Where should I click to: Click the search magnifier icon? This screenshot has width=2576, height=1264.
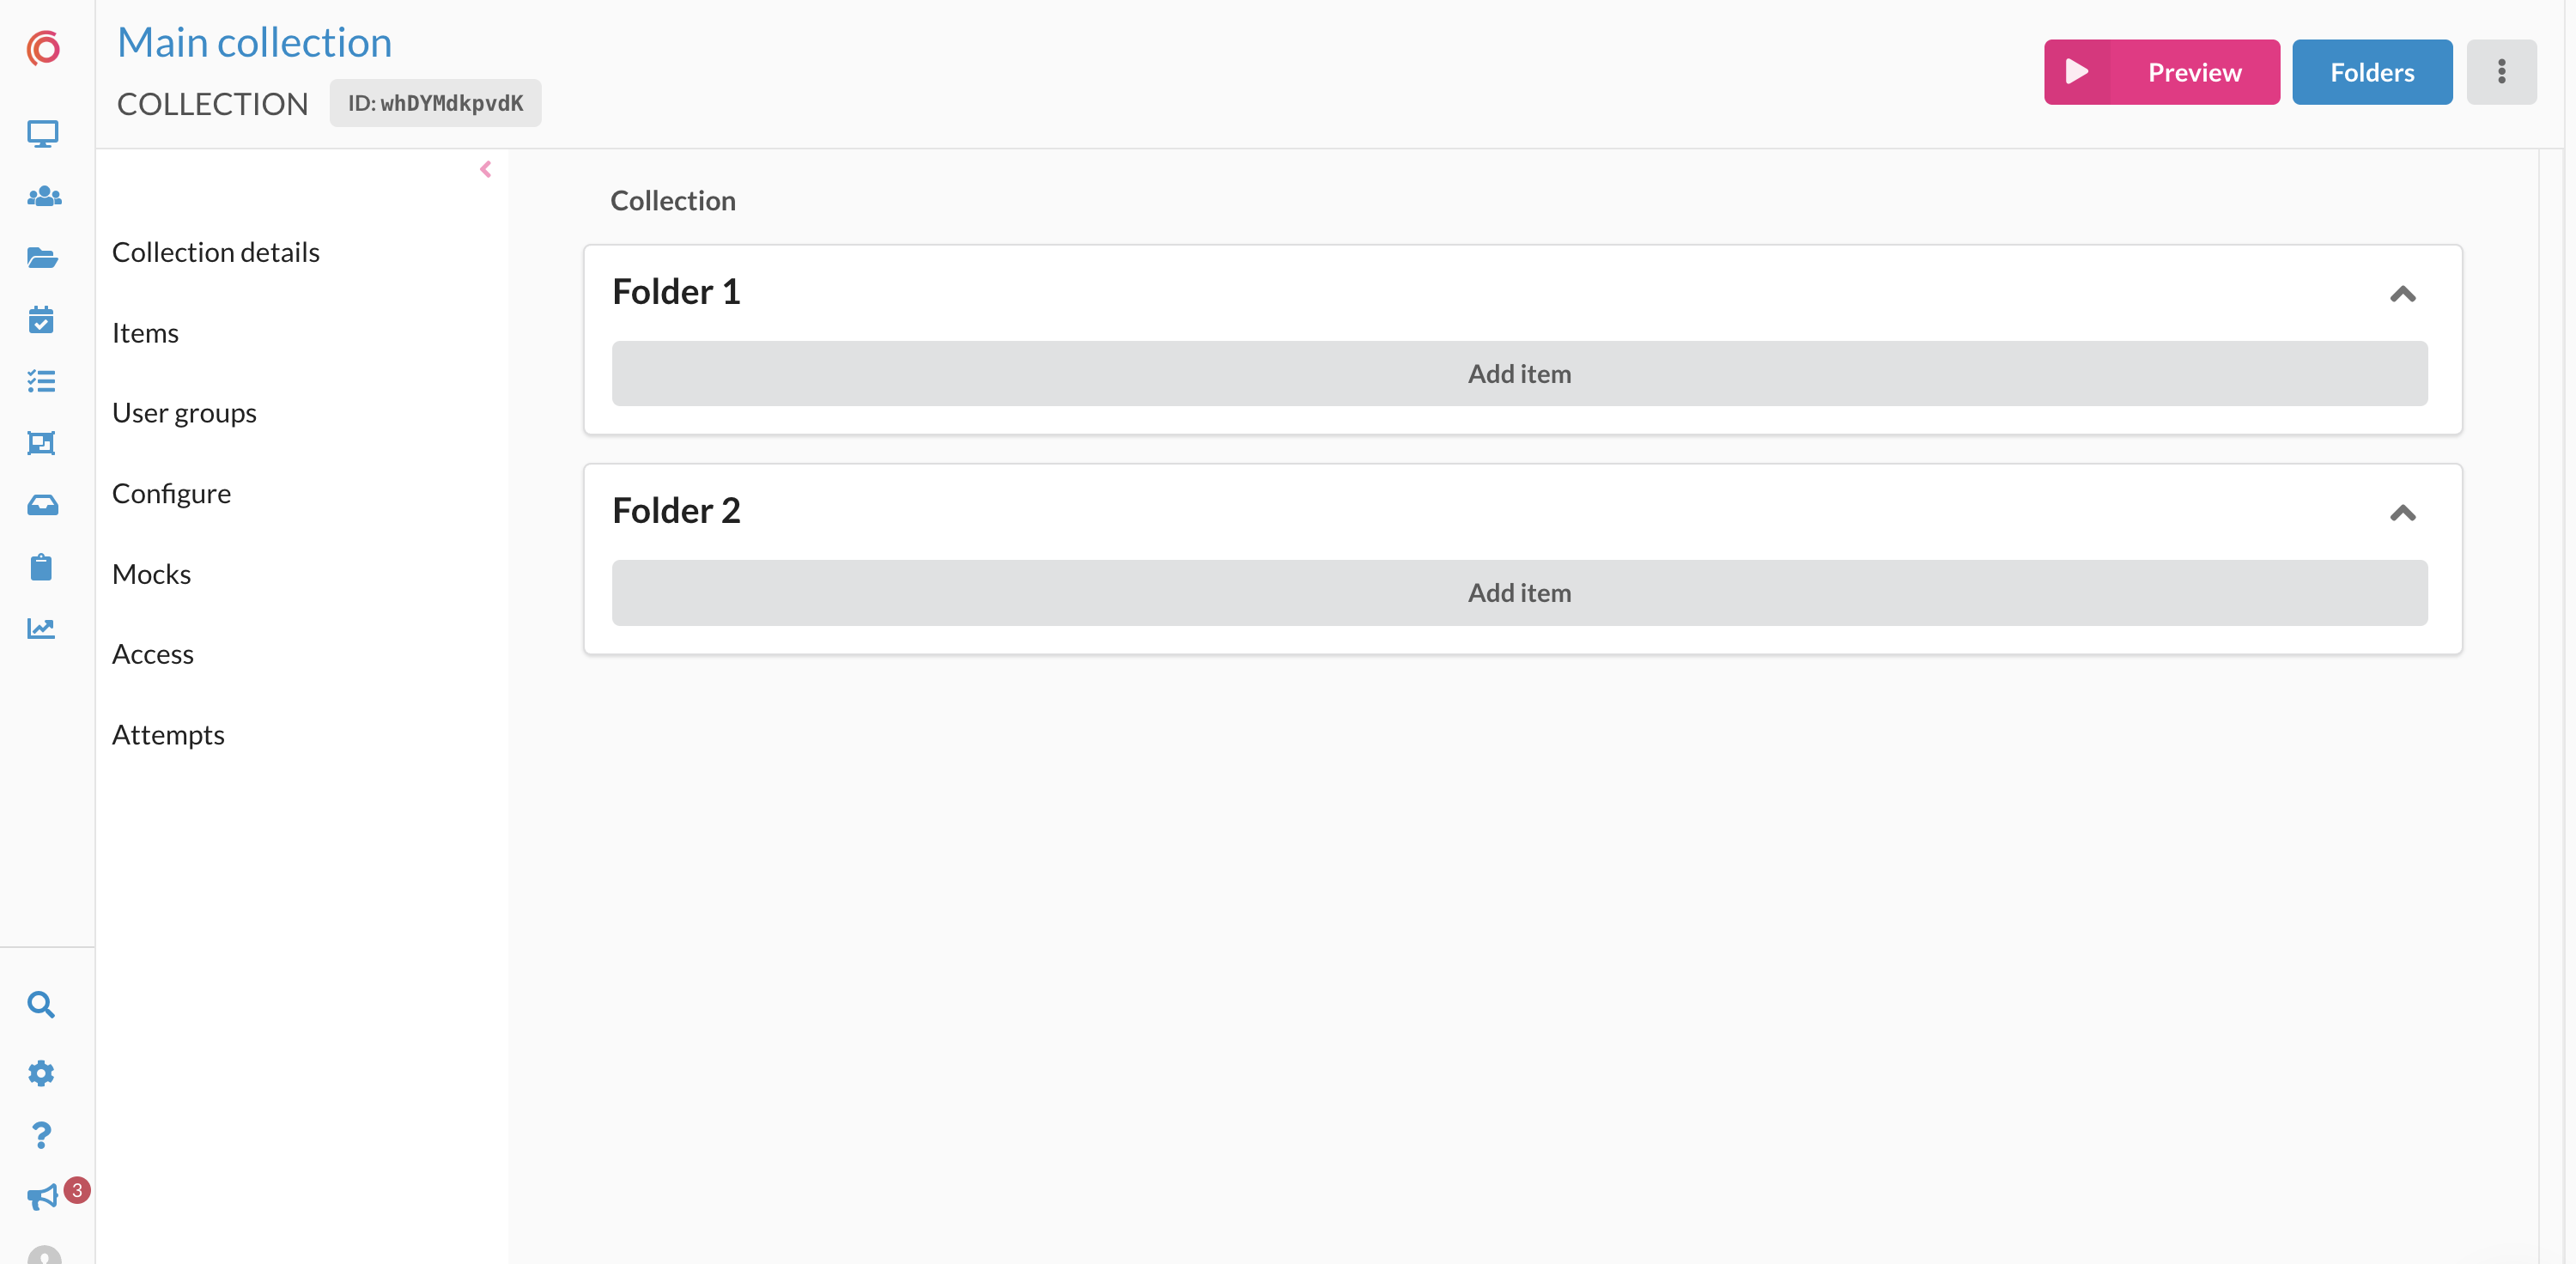point(41,1004)
